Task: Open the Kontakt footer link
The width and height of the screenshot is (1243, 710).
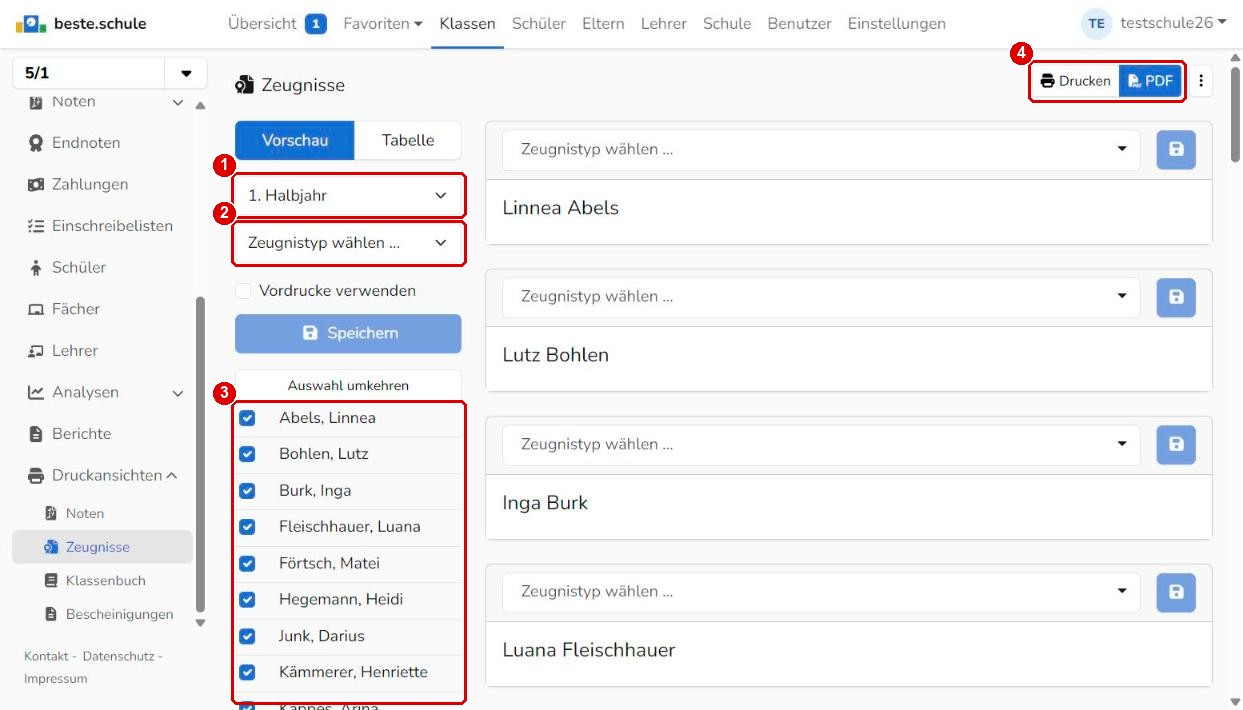Action: click(46, 656)
